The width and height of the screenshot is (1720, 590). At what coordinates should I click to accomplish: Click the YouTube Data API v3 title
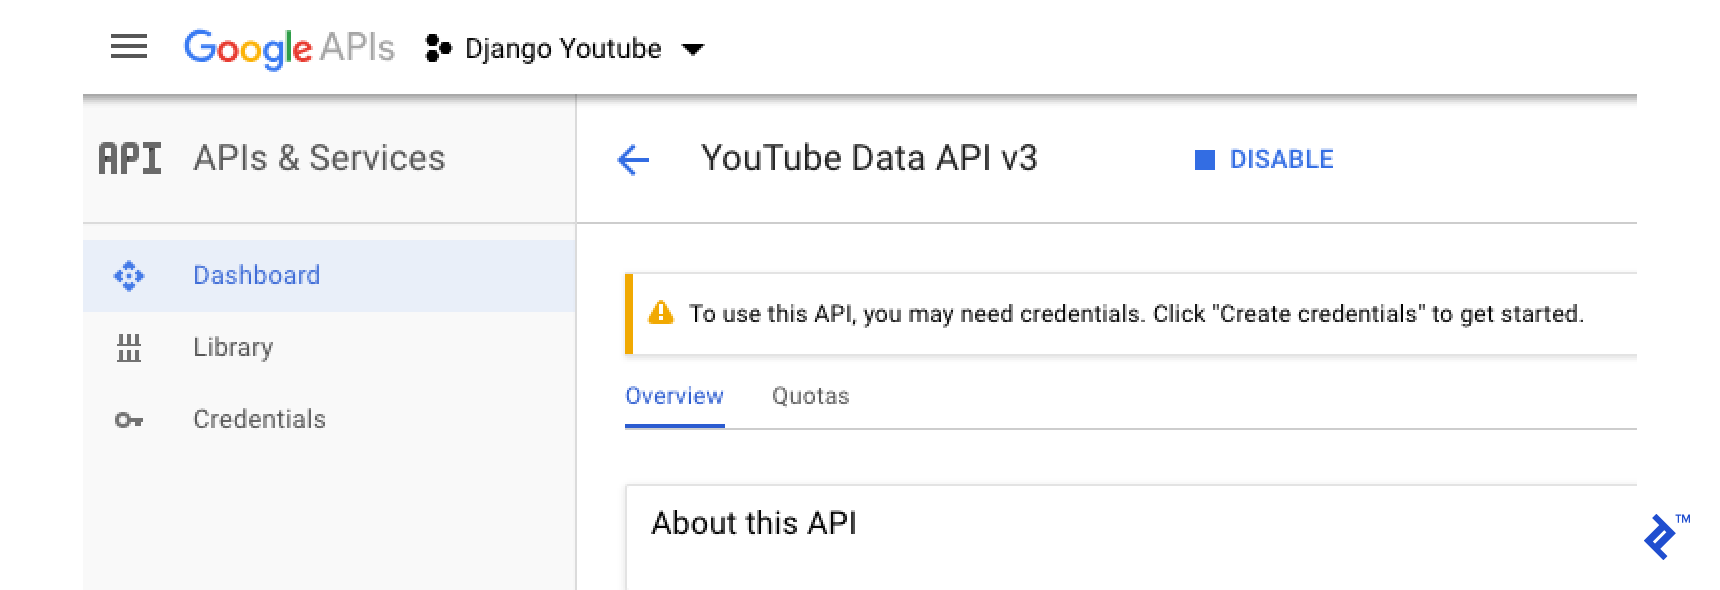pyautogui.click(x=869, y=158)
